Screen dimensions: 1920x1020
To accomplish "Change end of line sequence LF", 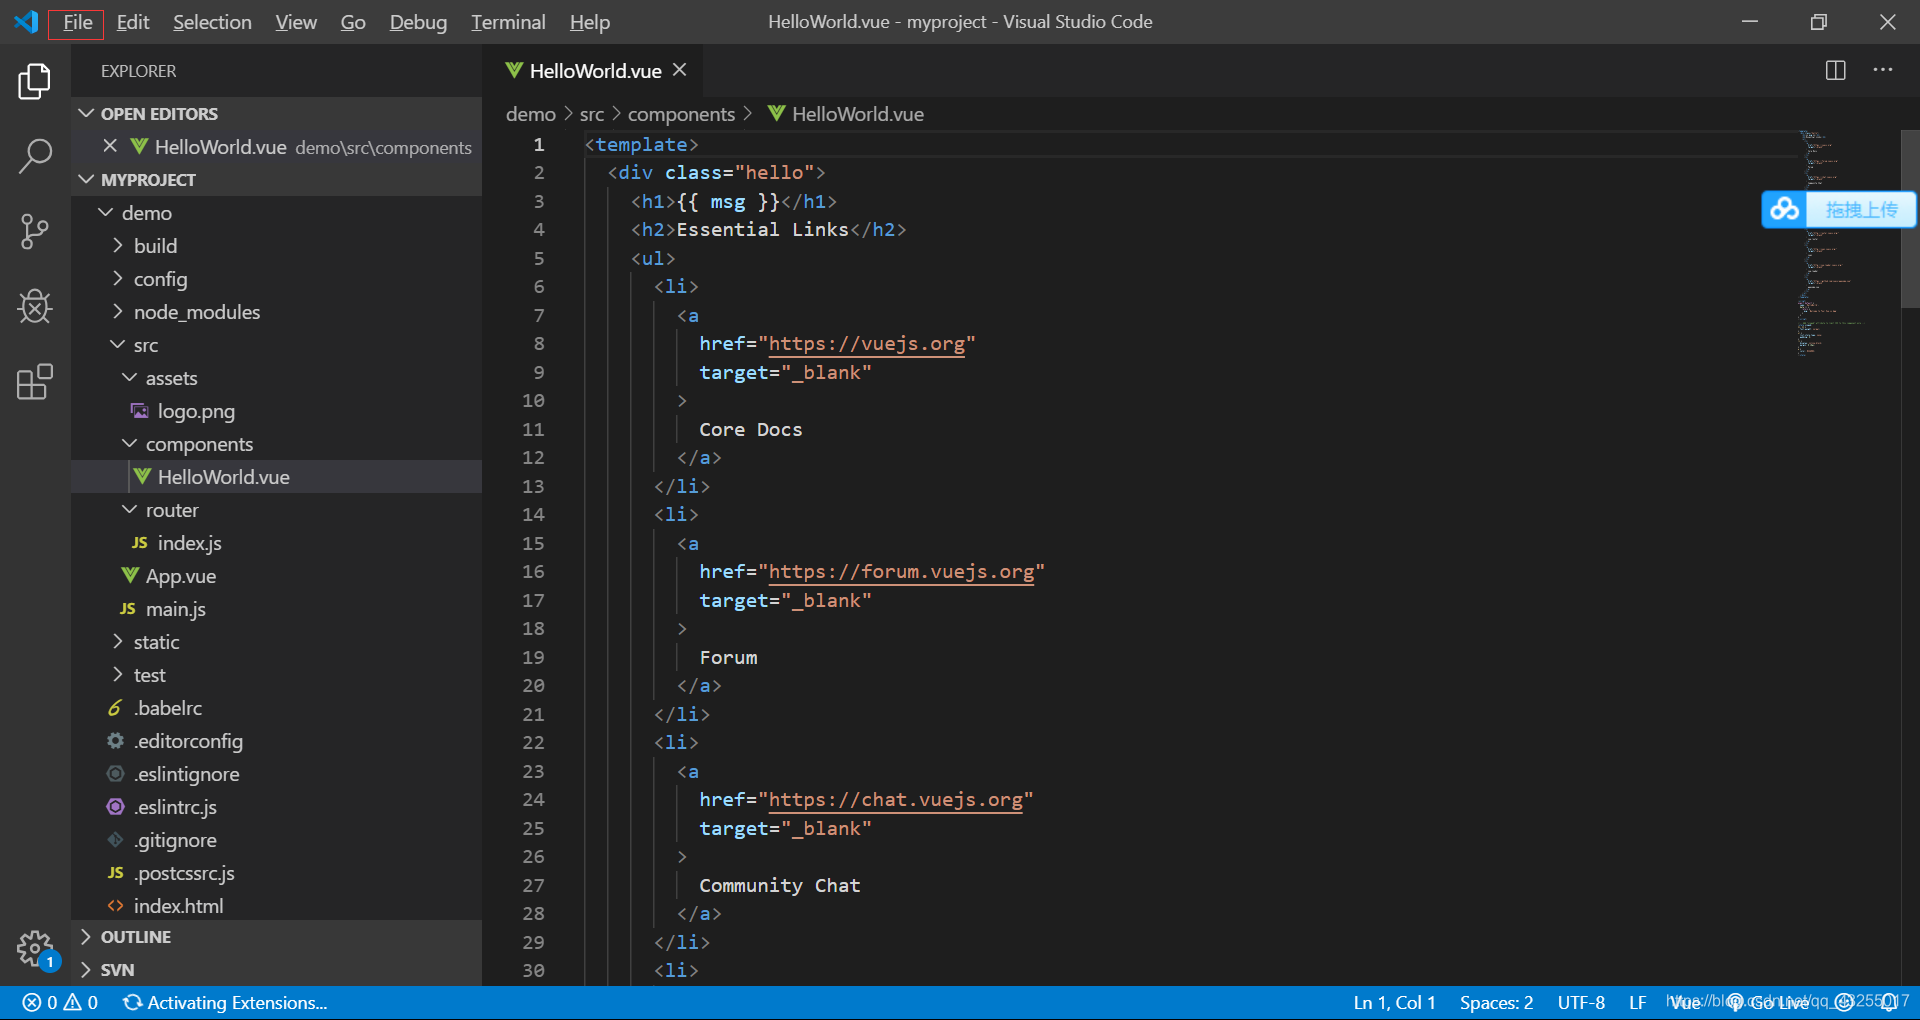I will 1637,1002.
